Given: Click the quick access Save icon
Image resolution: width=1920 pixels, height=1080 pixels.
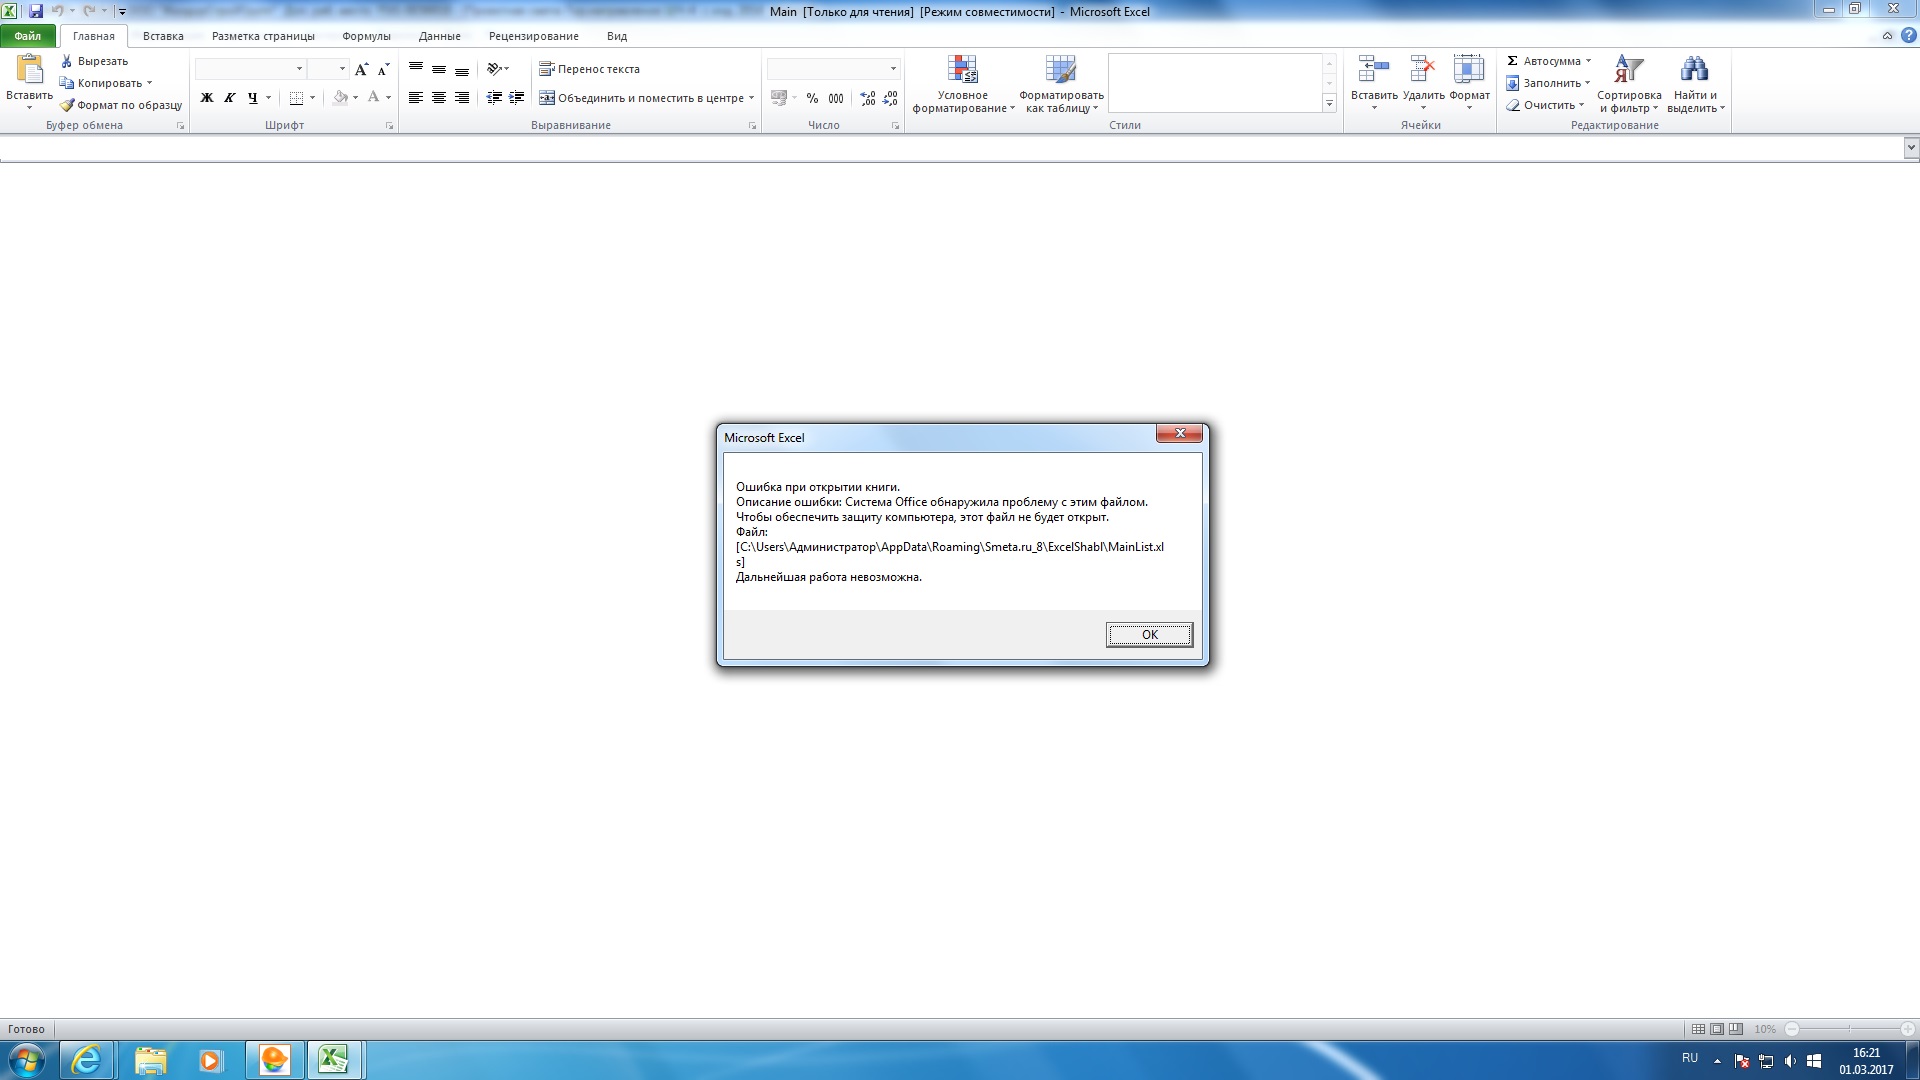Looking at the screenshot, I should point(36,11).
